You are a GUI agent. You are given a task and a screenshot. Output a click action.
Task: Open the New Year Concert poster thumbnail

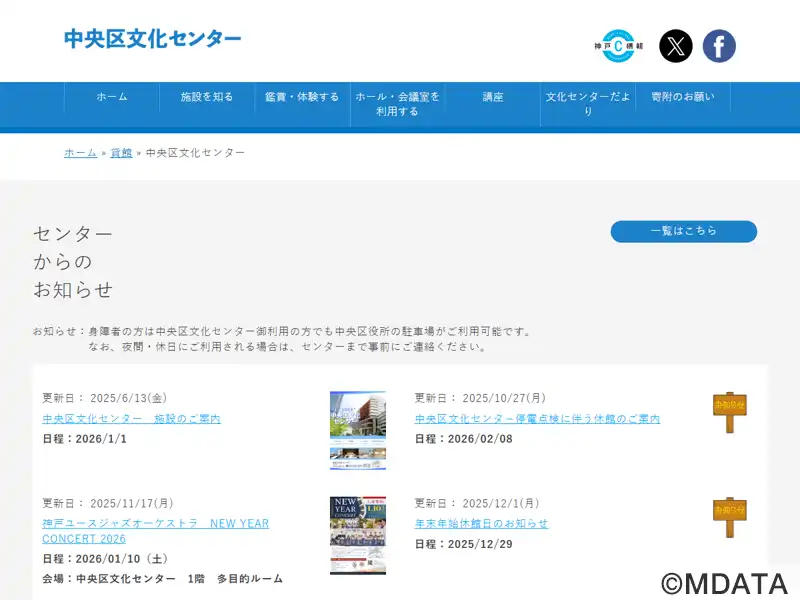[358, 535]
